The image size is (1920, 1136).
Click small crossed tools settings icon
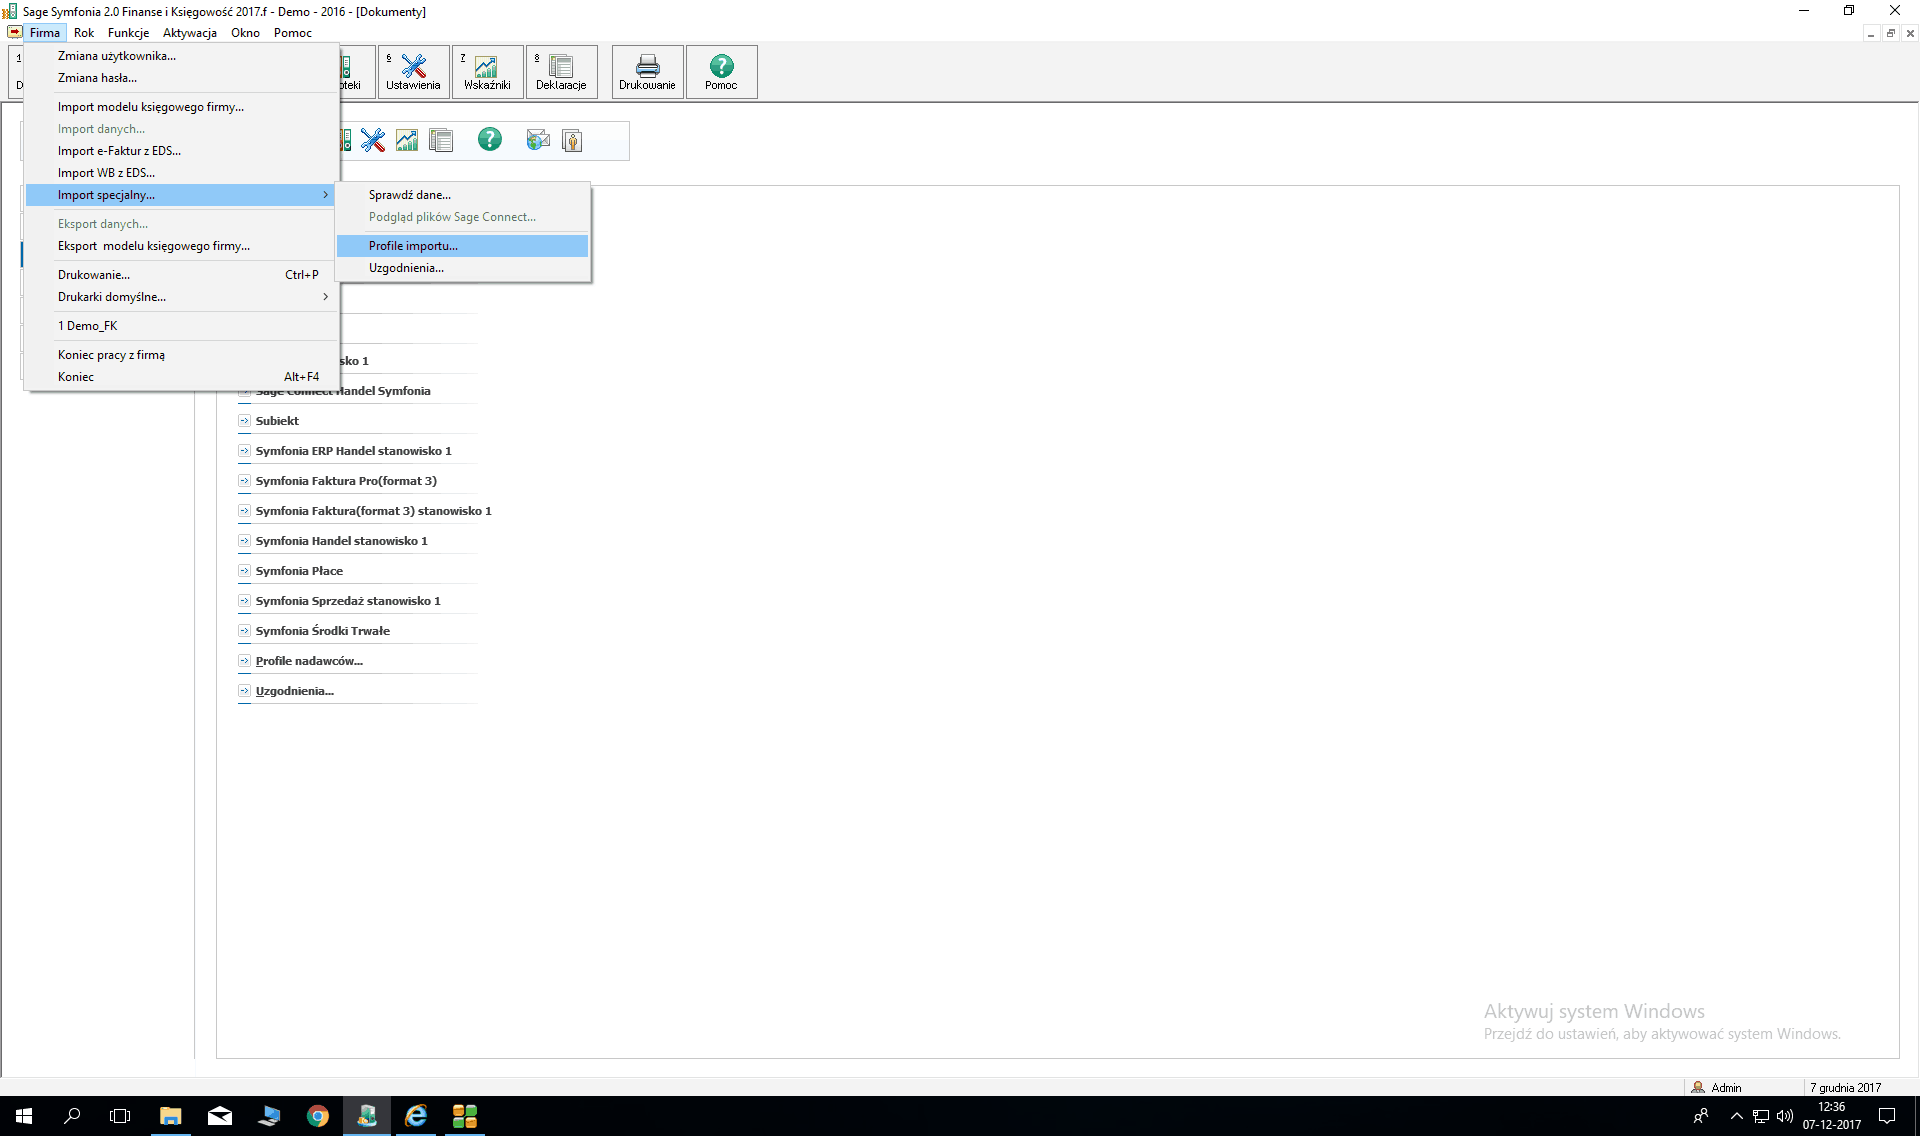(373, 140)
